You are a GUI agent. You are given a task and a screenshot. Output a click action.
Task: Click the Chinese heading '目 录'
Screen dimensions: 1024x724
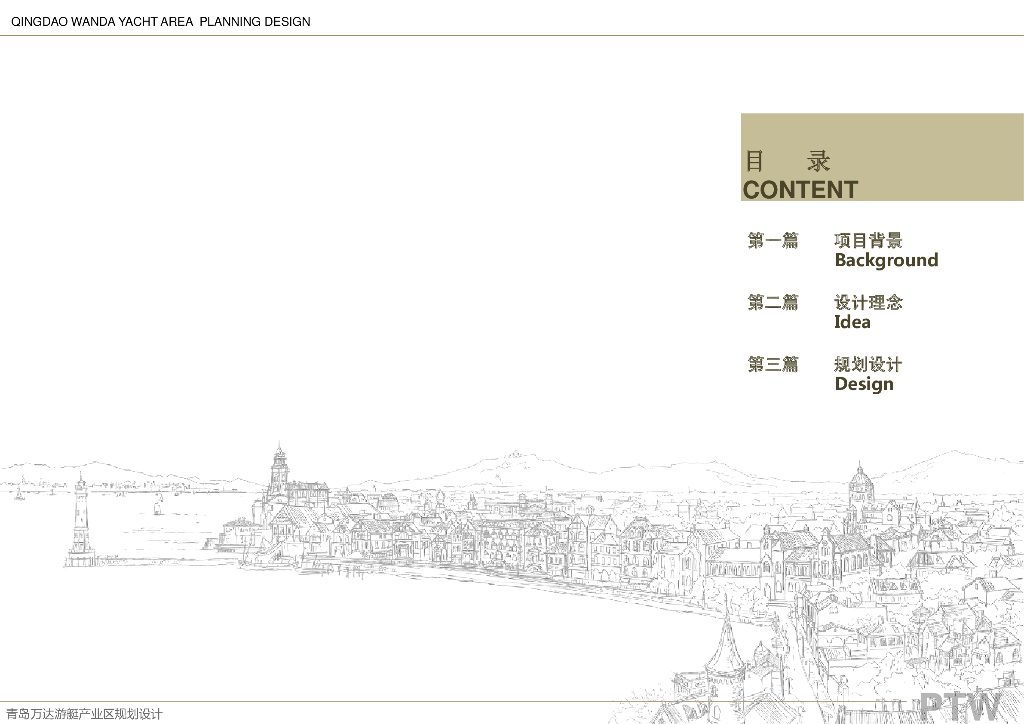(x=788, y=161)
